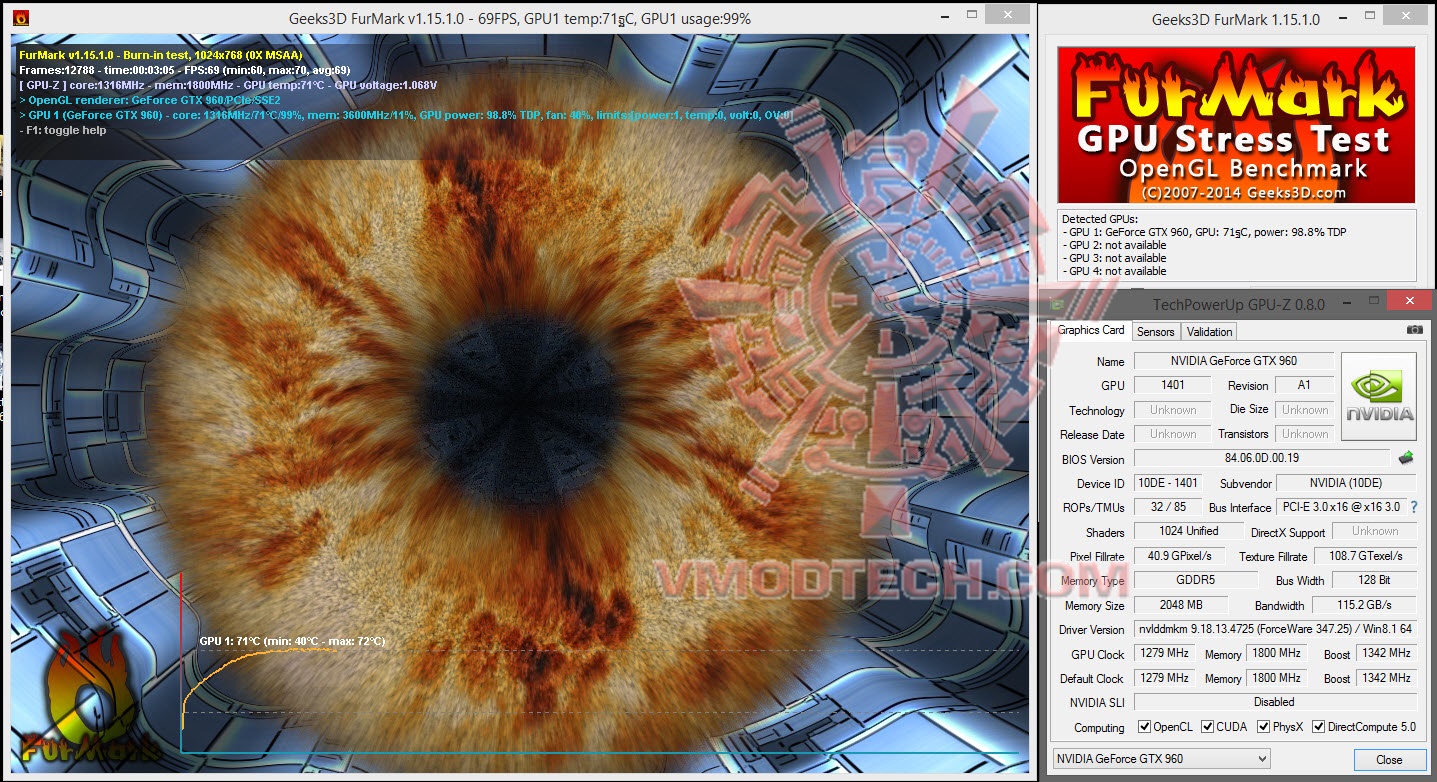
Task: Click the NVIDIA SLI field showing Disabled
Action: 1275,702
